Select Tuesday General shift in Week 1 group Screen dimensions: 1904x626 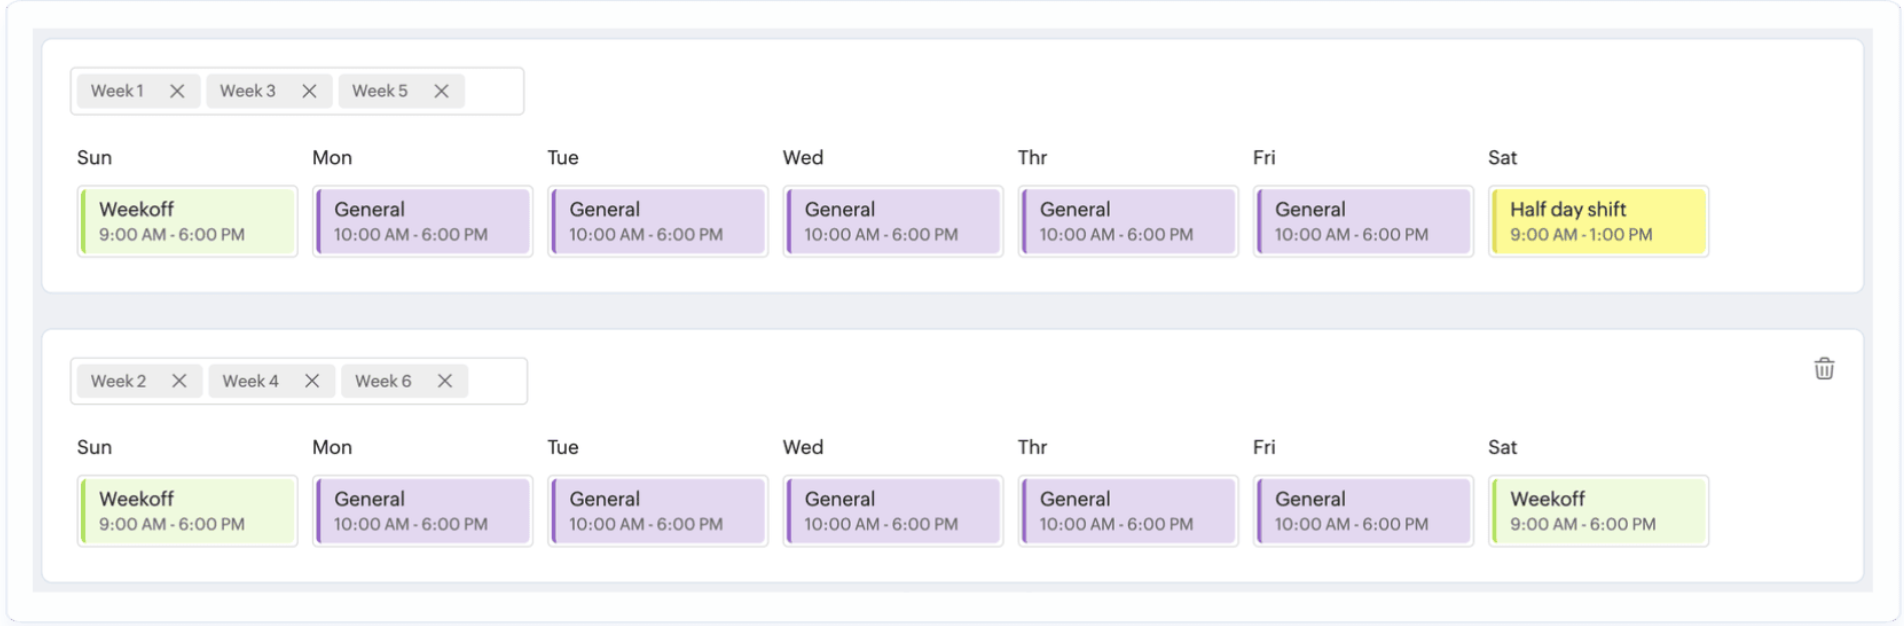658,221
